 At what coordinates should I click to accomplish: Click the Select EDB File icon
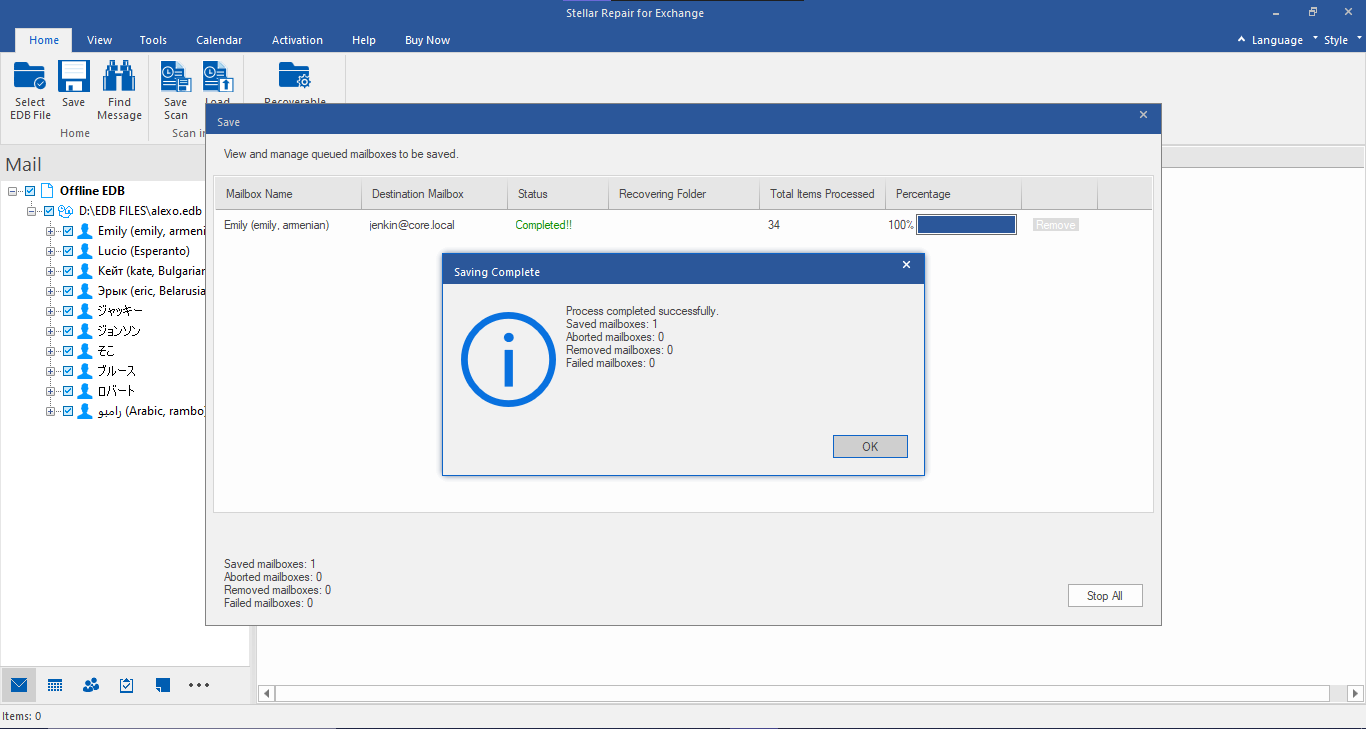[x=30, y=77]
